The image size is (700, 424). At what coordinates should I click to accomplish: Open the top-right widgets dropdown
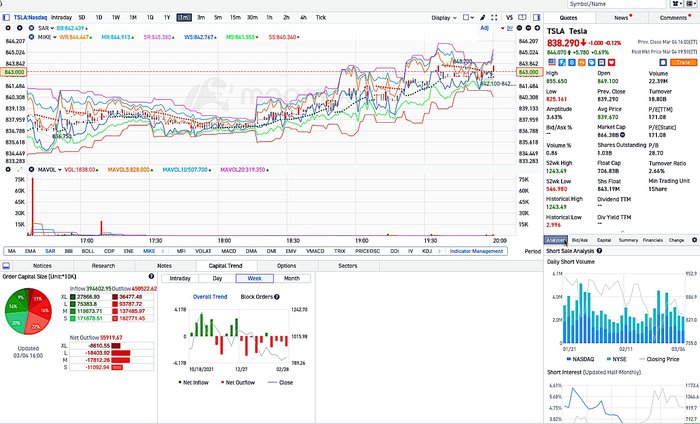[x=677, y=4]
